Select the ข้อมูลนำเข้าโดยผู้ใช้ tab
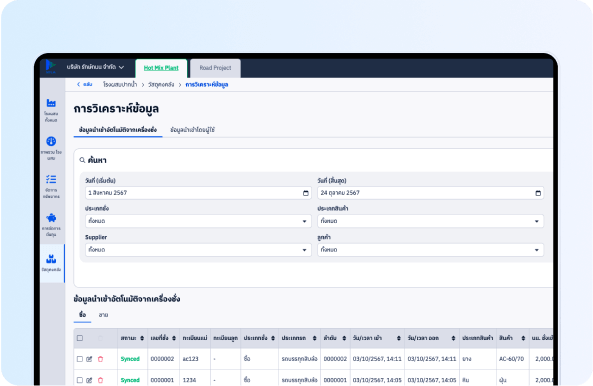 192,130
